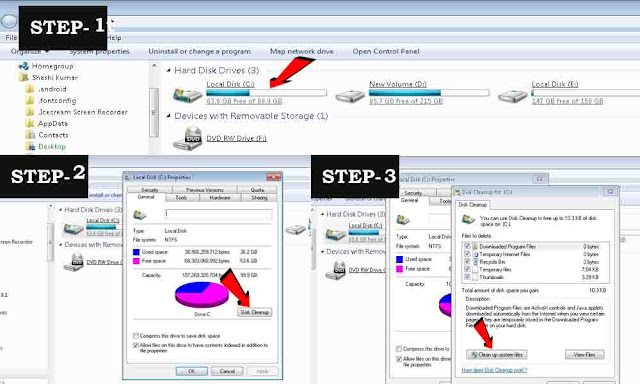The height and width of the screenshot is (384, 640).
Task: Click the Temporary Internet Files icon in list
Action: click(475, 254)
